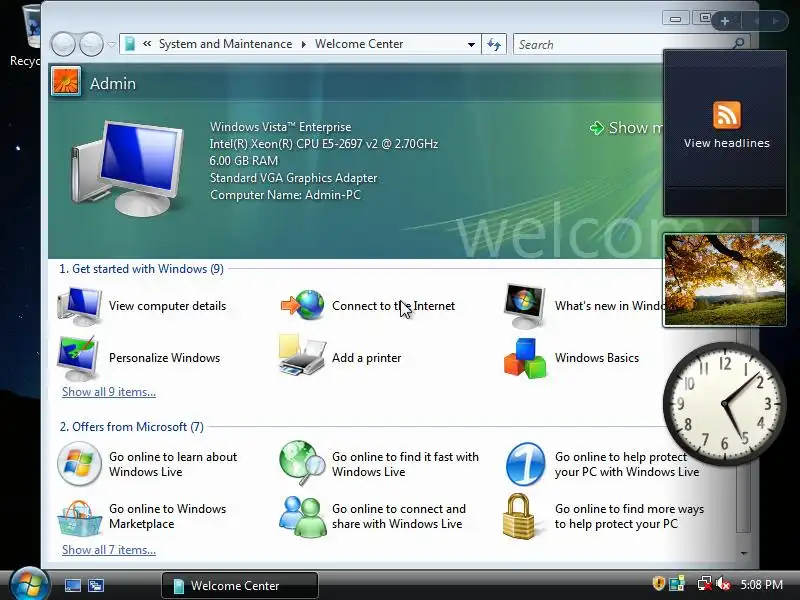Click sidebar previous gadgets page arrow
Screen dimensions: 800x600
pos(756,21)
